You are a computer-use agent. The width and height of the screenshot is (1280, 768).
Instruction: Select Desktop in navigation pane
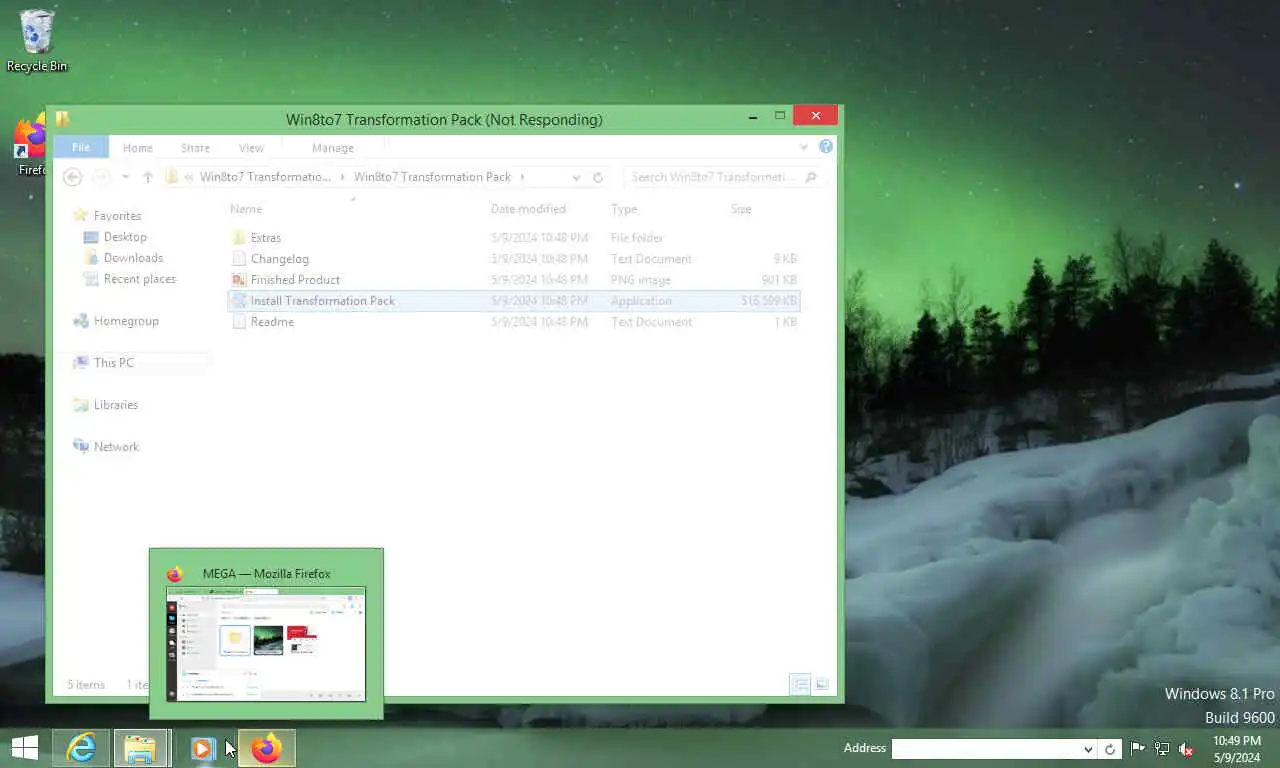pyautogui.click(x=125, y=237)
